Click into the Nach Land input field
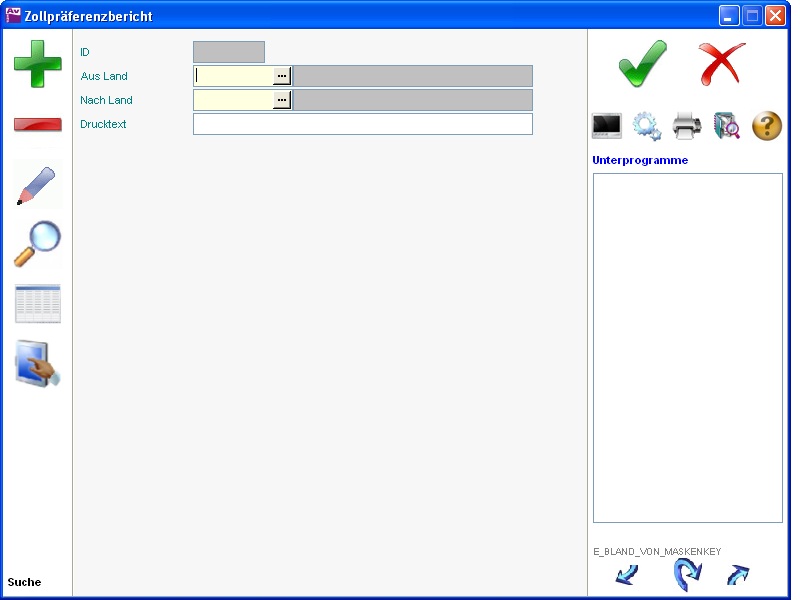Image resolution: width=800 pixels, height=600 pixels. (x=234, y=100)
